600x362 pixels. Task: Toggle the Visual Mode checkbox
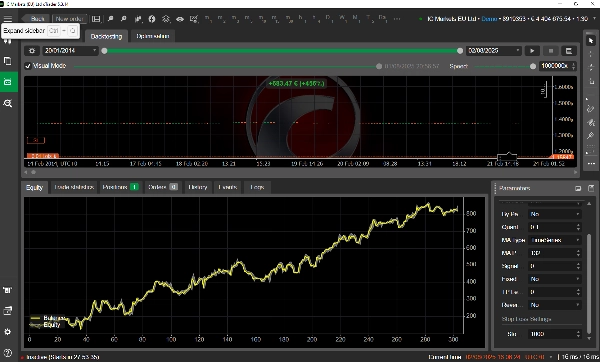pos(28,66)
